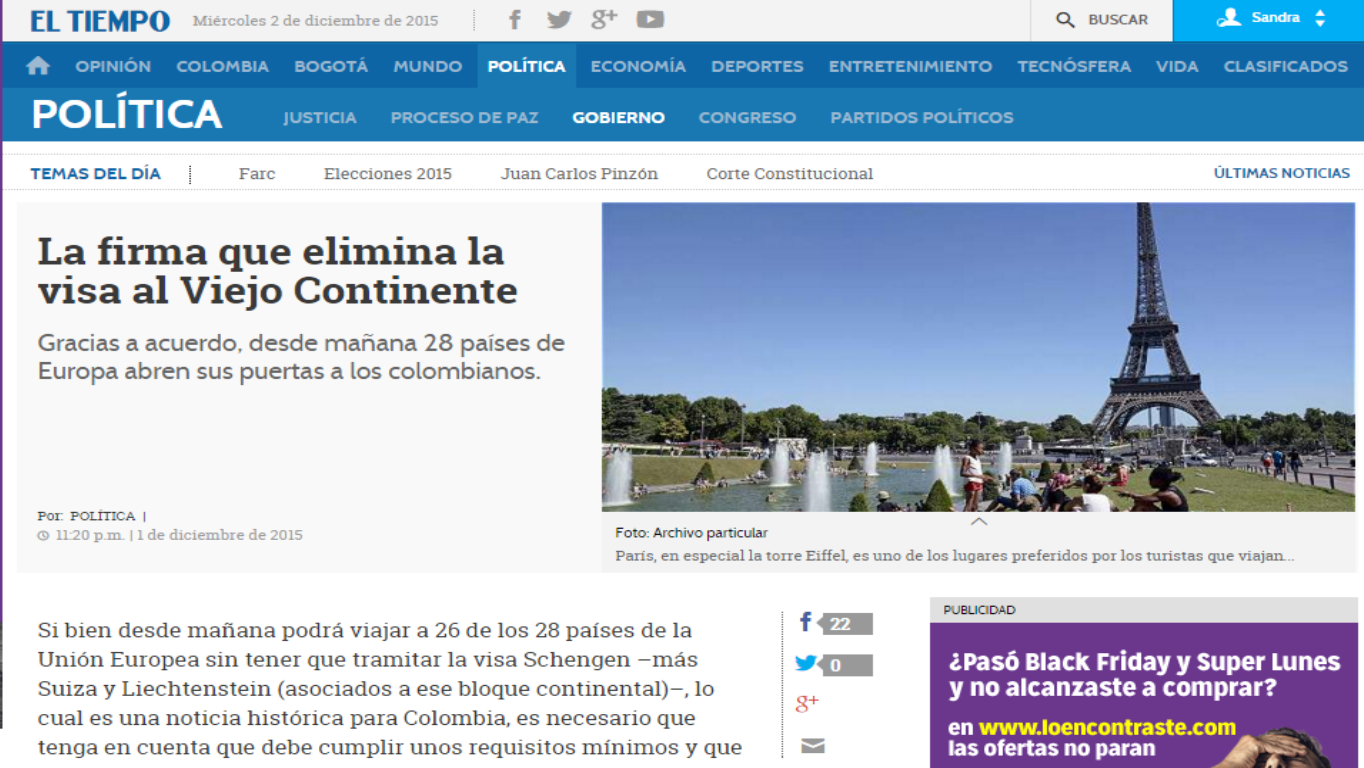This screenshot has width=1364, height=768.
Task: Open the ECONOMÍA section
Action: click(638, 66)
